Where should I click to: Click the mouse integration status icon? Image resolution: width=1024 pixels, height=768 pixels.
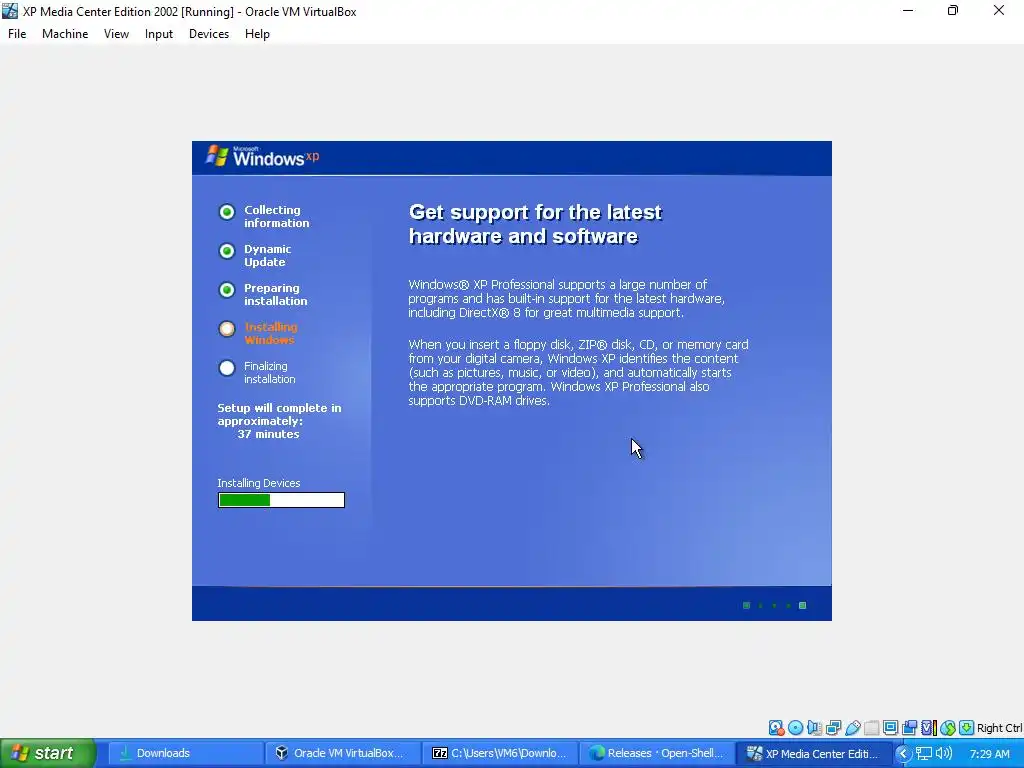point(948,728)
